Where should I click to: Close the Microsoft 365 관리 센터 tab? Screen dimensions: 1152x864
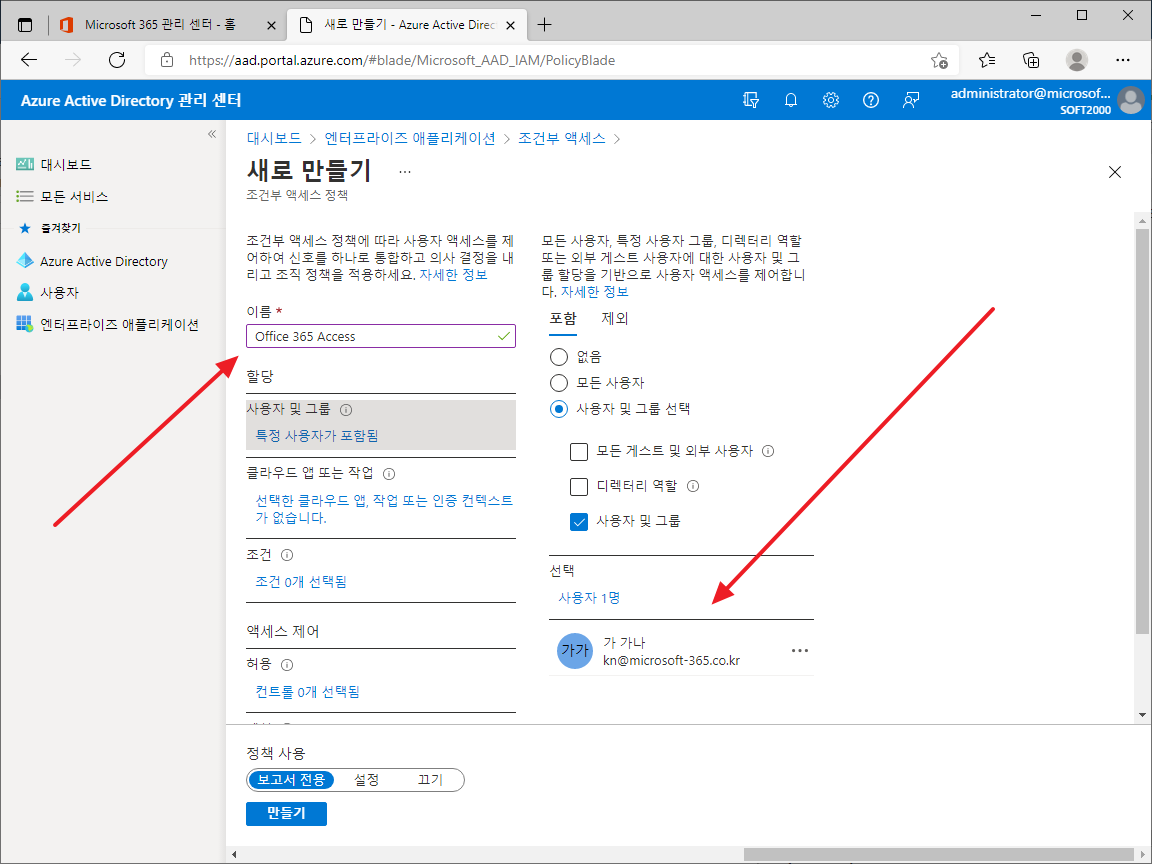pyautogui.click(x=271, y=25)
